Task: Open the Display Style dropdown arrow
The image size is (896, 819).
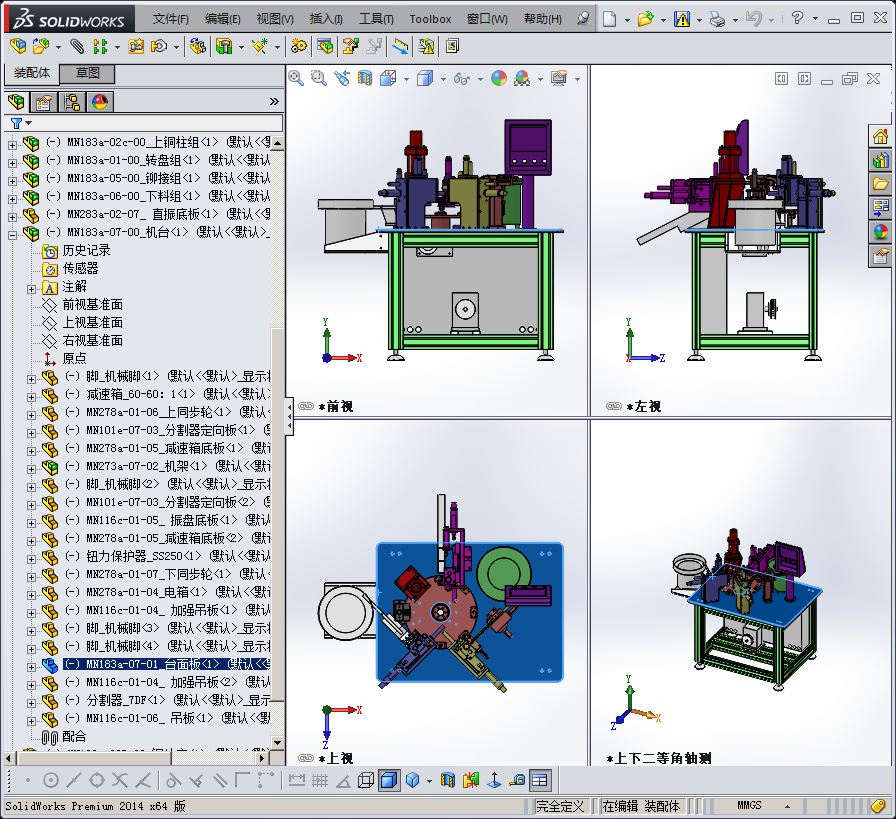Action: click(x=443, y=79)
